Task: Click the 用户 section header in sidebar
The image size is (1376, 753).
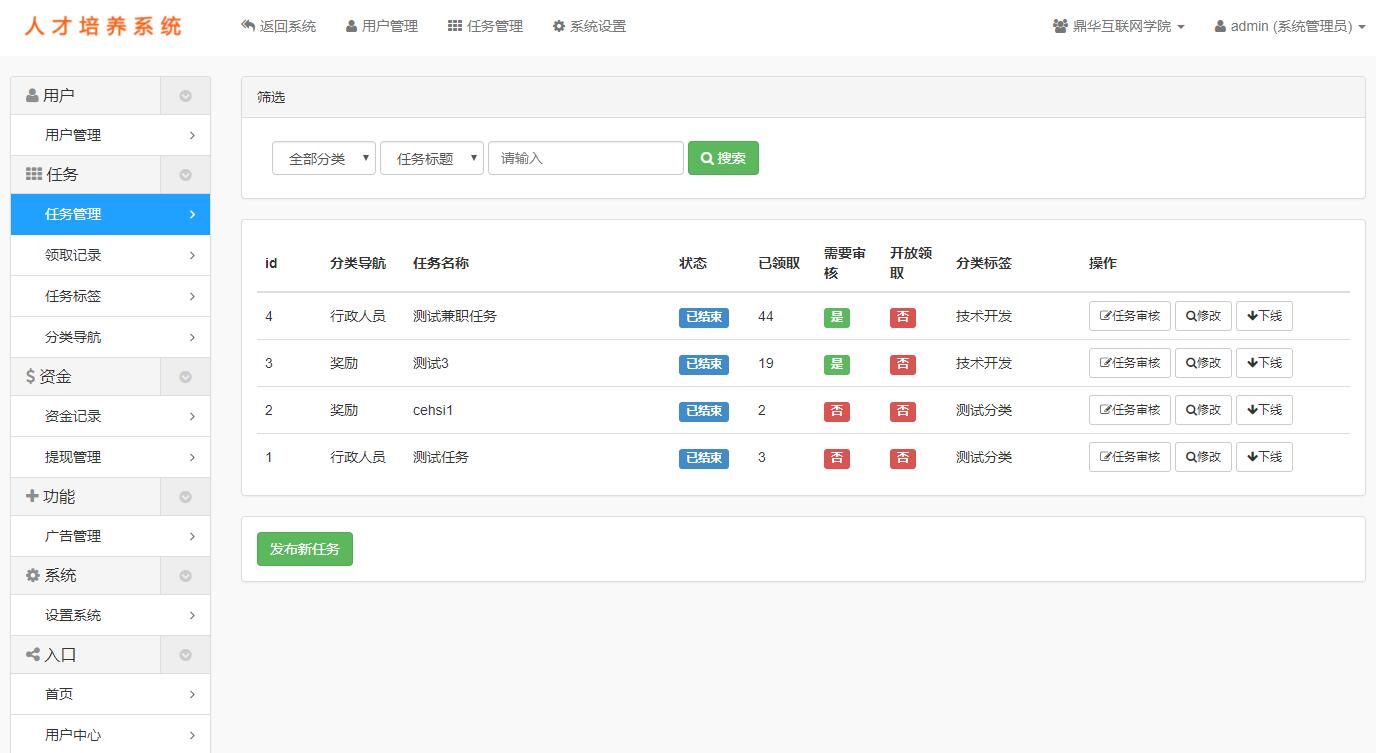Action: pos(86,96)
